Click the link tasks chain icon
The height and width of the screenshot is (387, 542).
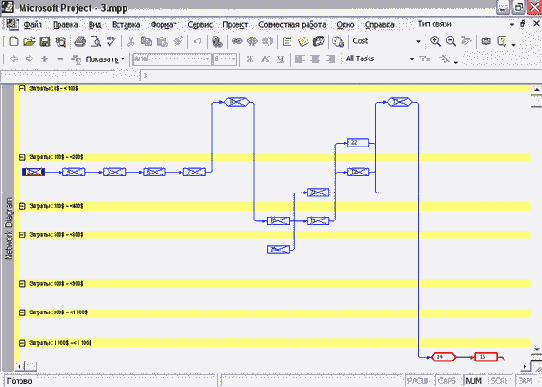tap(237, 41)
